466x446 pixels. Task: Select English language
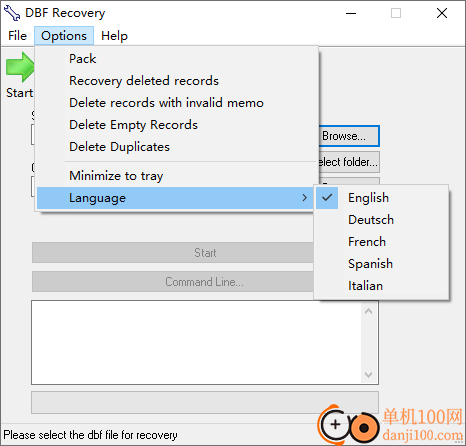[382, 198]
